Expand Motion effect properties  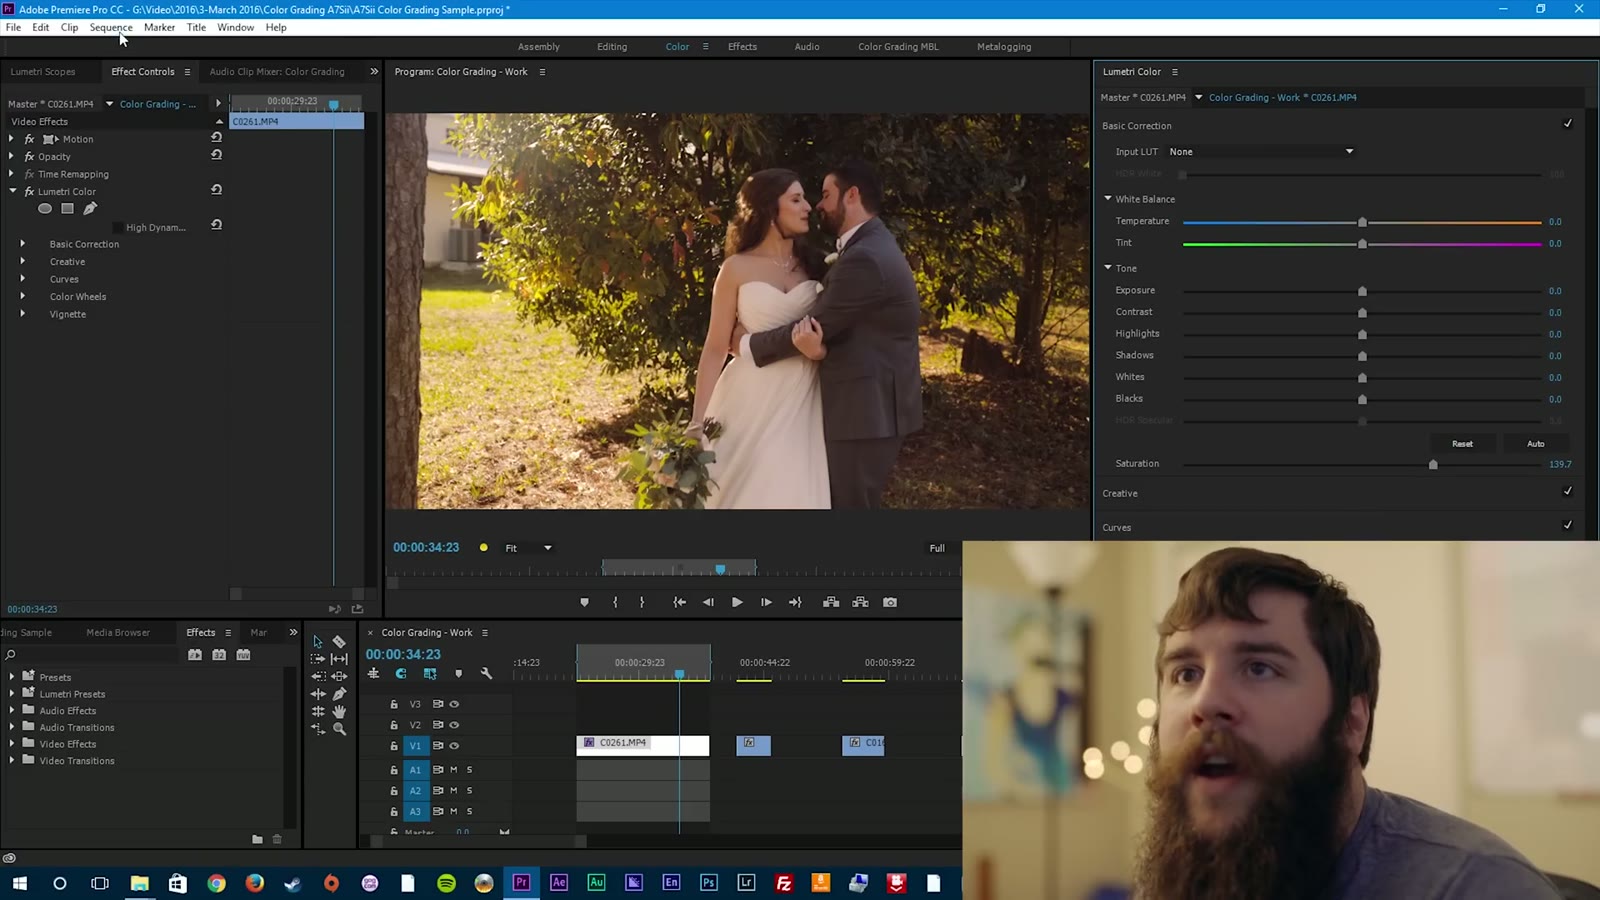click(11, 139)
